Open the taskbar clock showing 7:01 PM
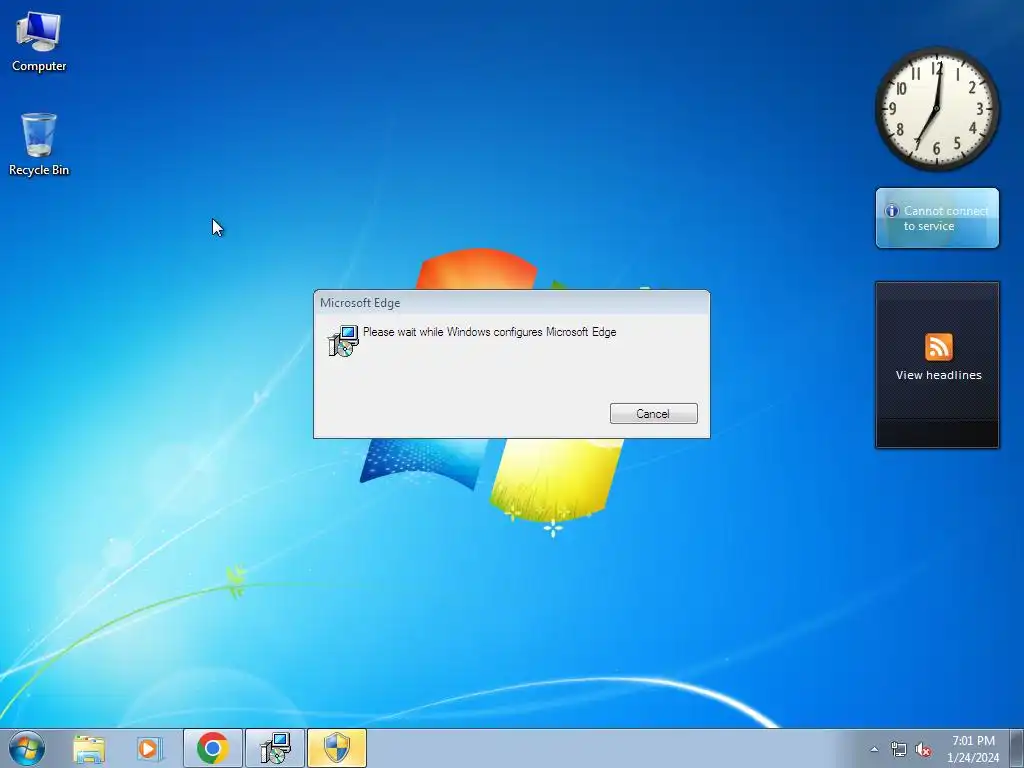The height and width of the screenshot is (768, 1024). click(973, 749)
